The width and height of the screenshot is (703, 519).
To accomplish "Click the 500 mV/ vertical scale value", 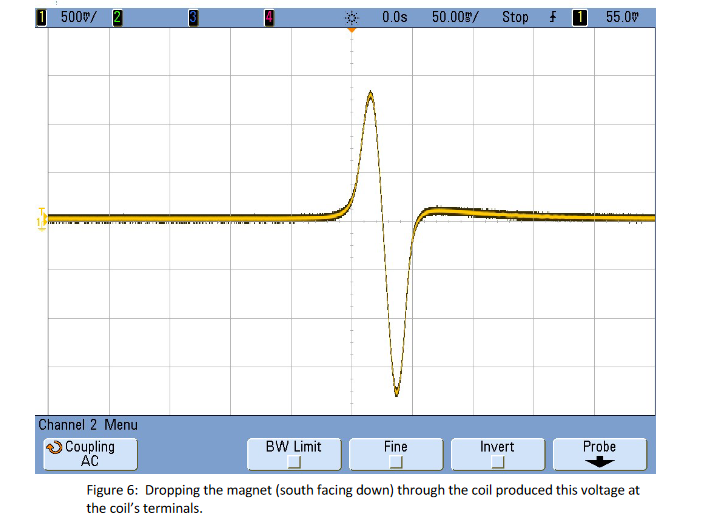I will pos(78,17).
